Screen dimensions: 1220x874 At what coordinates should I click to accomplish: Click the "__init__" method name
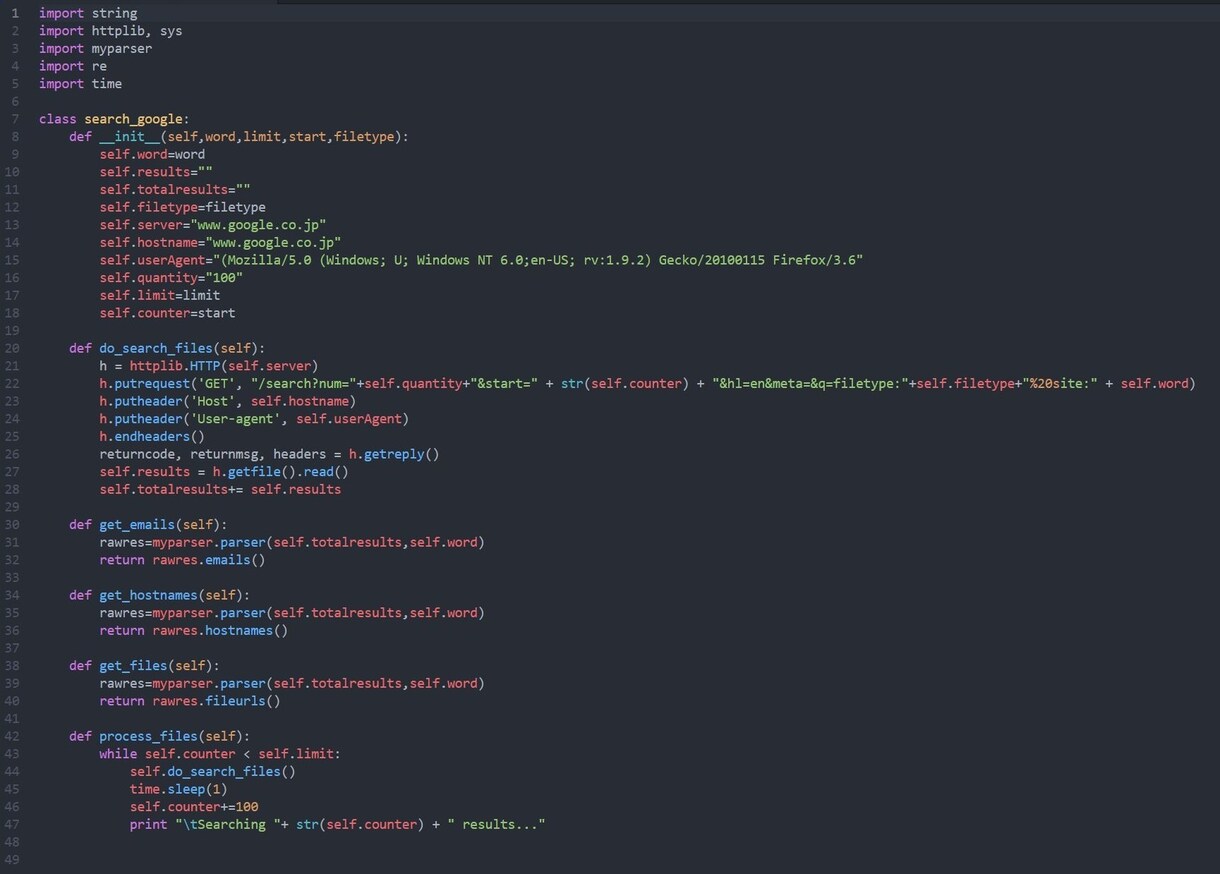[x=130, y=137]
